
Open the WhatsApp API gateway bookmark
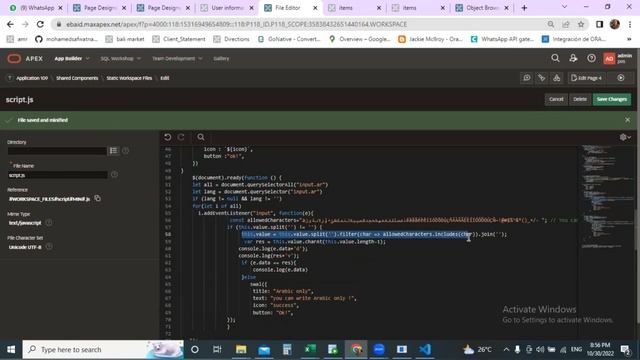(502, 39)
